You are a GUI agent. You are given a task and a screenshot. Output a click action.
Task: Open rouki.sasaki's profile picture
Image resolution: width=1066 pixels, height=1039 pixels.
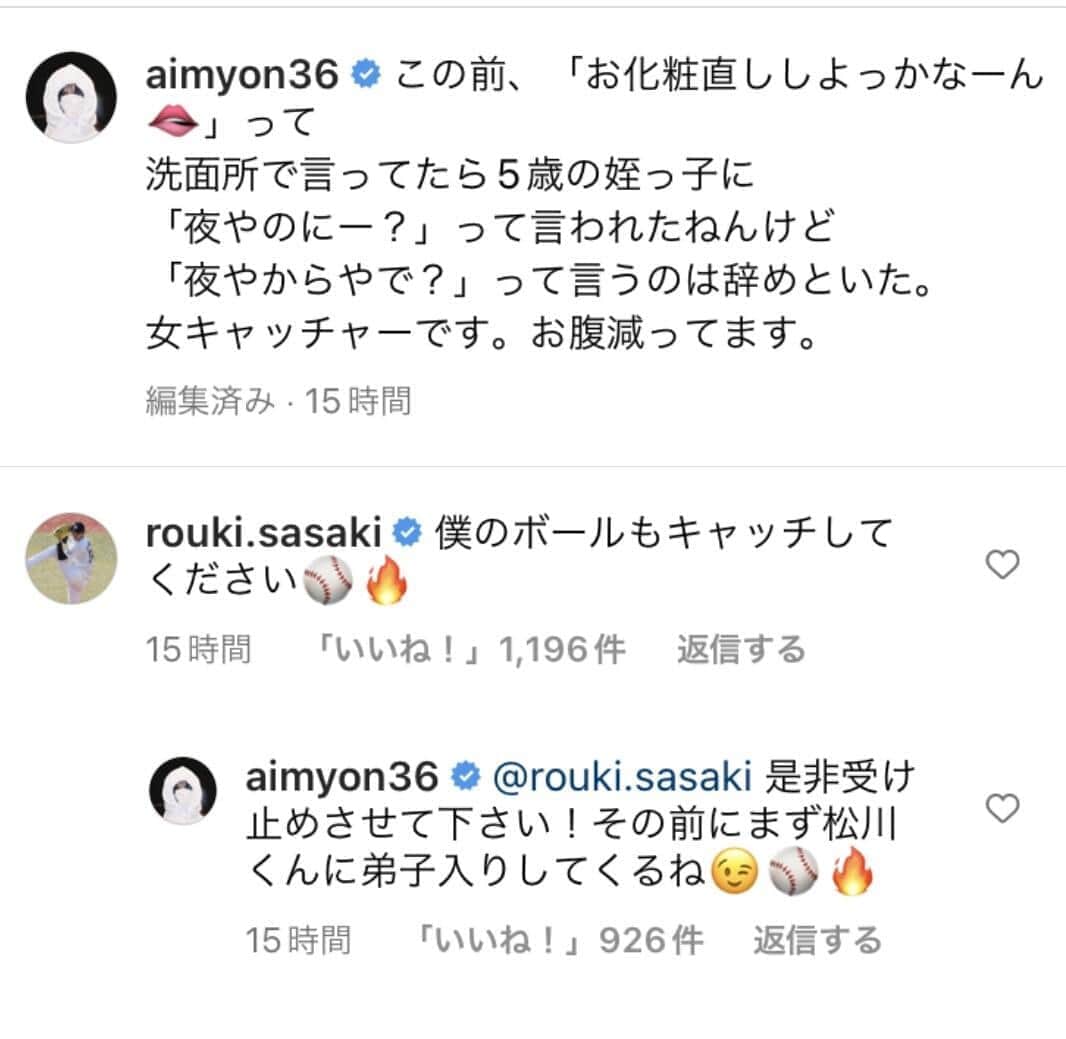(70, 558)
